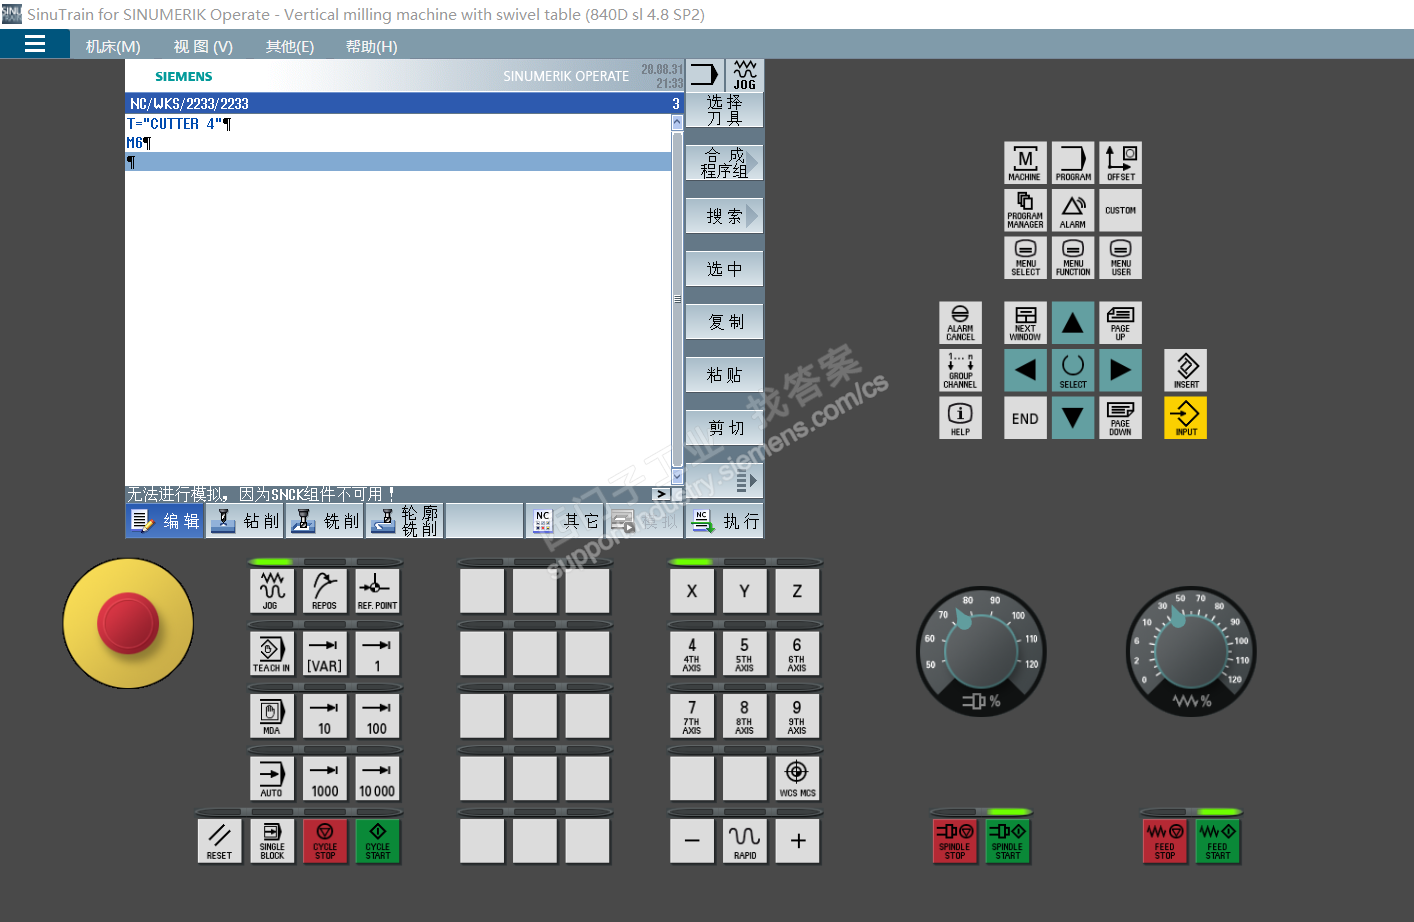Image resolution: width=1414 pixels, height=922 pixels.
Task: Activate REPOS mode key
Action: click(x=324, y=591)
